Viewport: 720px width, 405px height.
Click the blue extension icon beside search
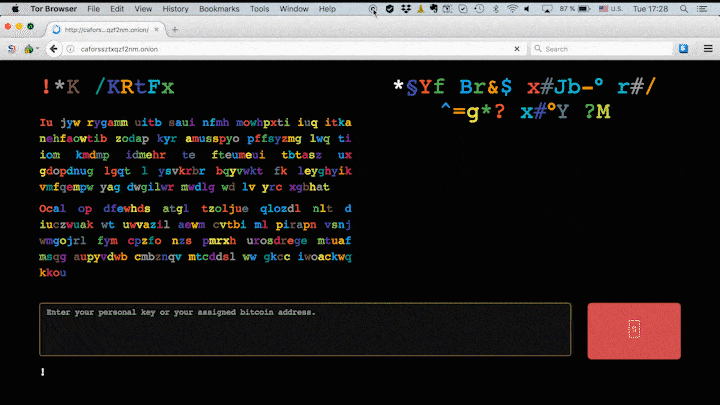pos(683,48)
